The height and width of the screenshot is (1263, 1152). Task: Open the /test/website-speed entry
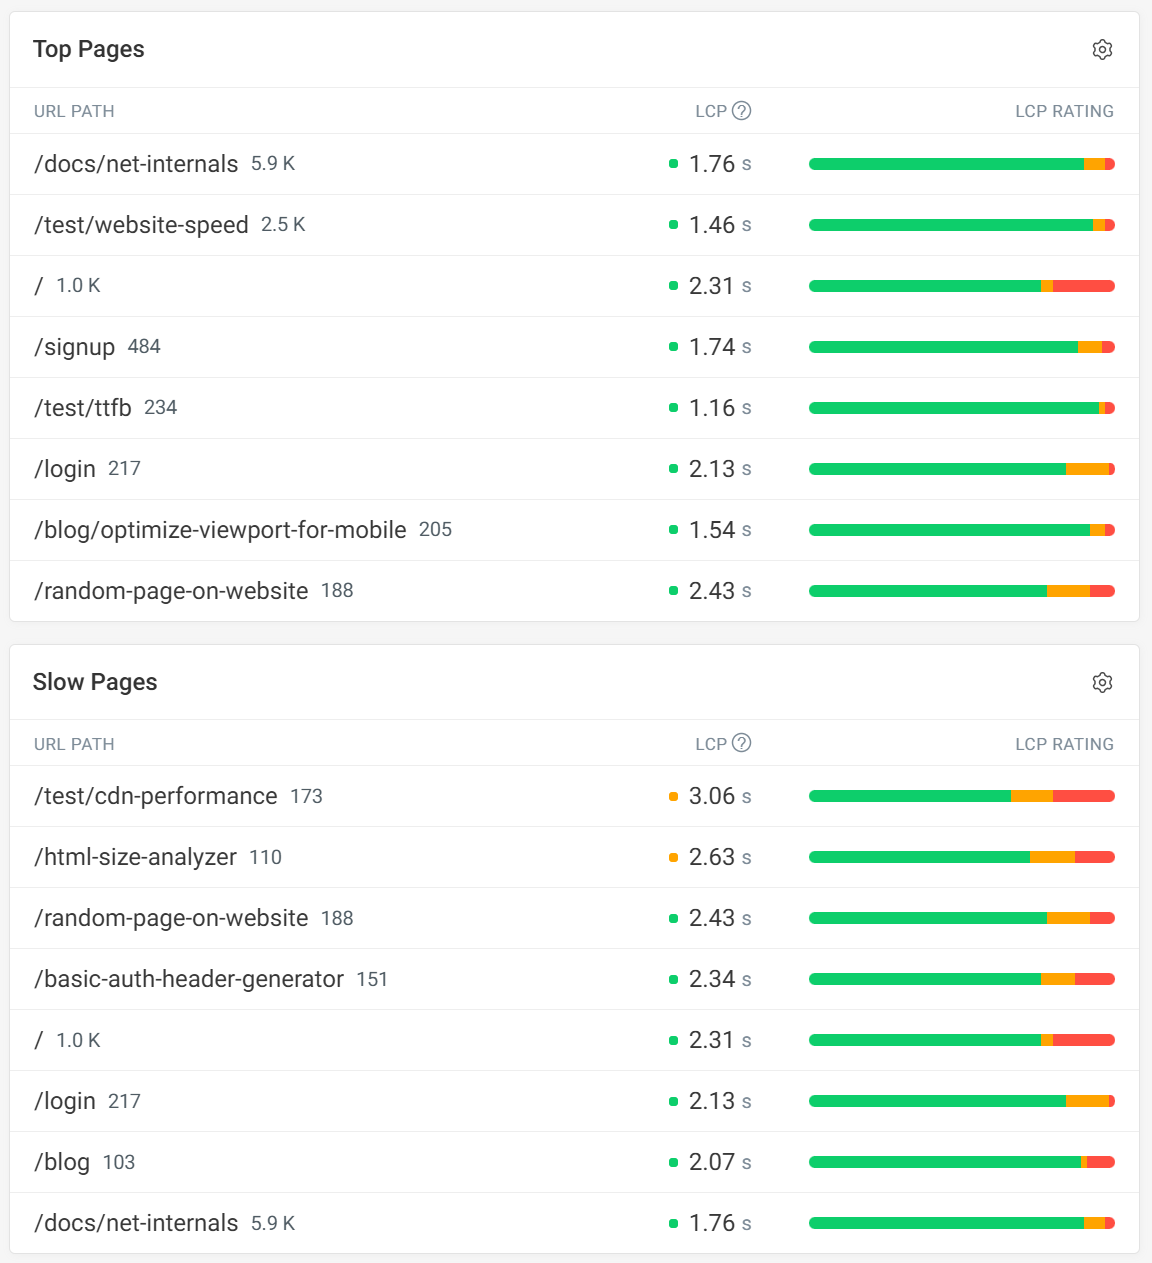click(142, 224)
